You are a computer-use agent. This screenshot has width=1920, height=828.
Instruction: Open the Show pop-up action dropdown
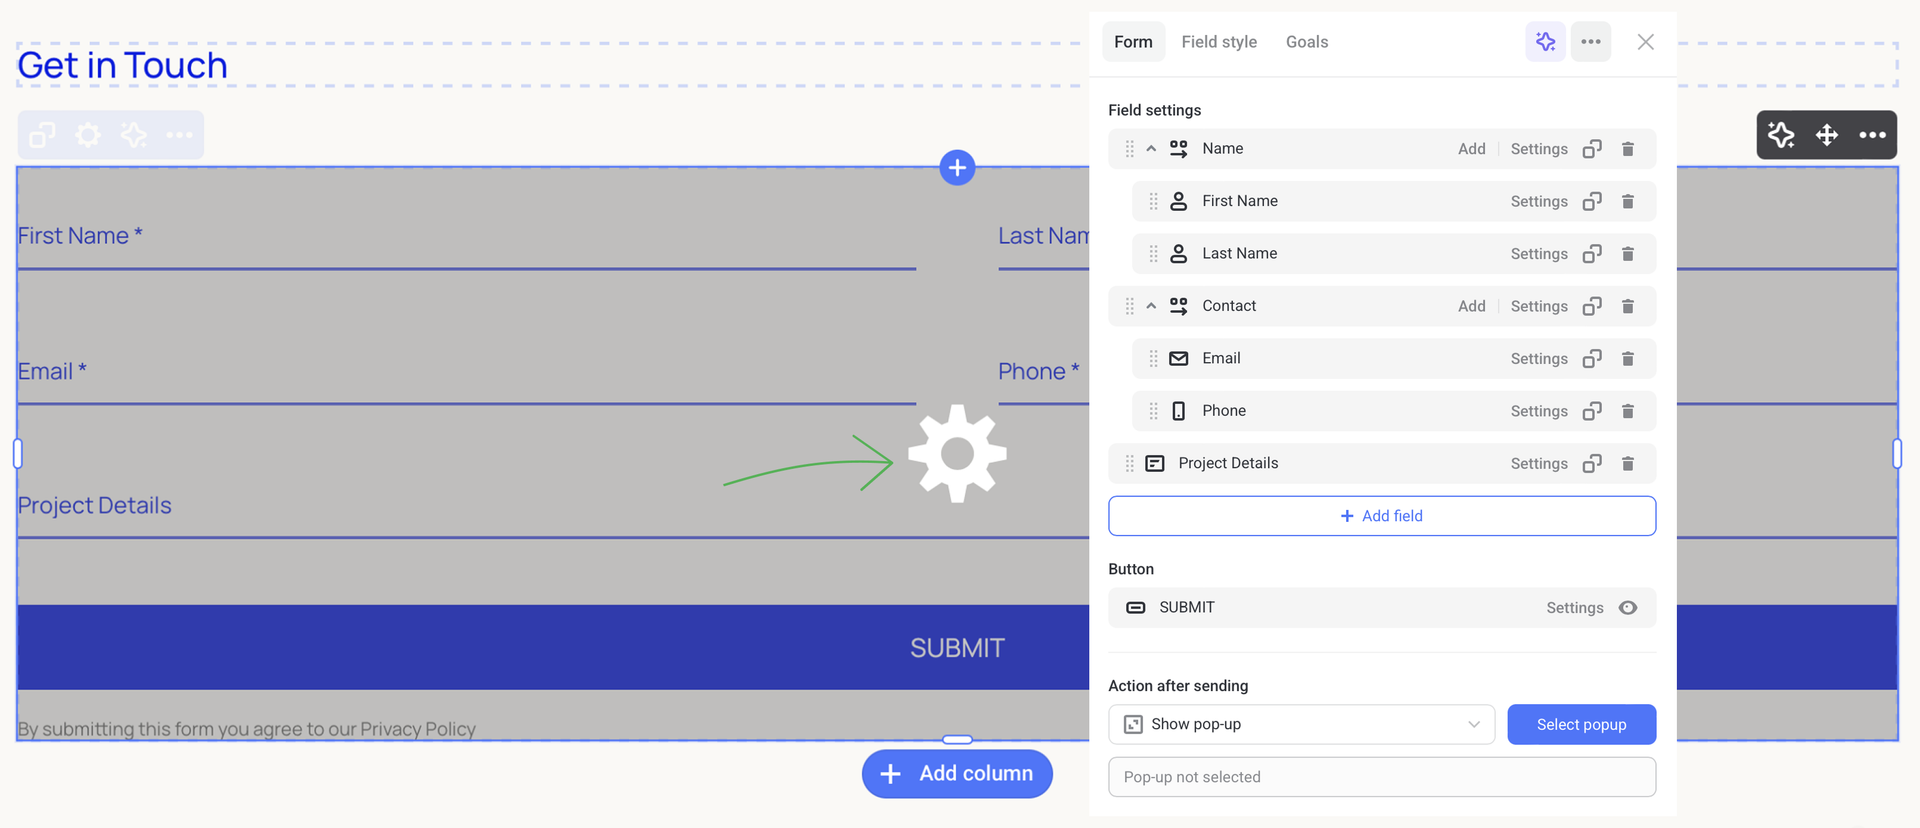pyautogui.click(x=1301, y=725)
